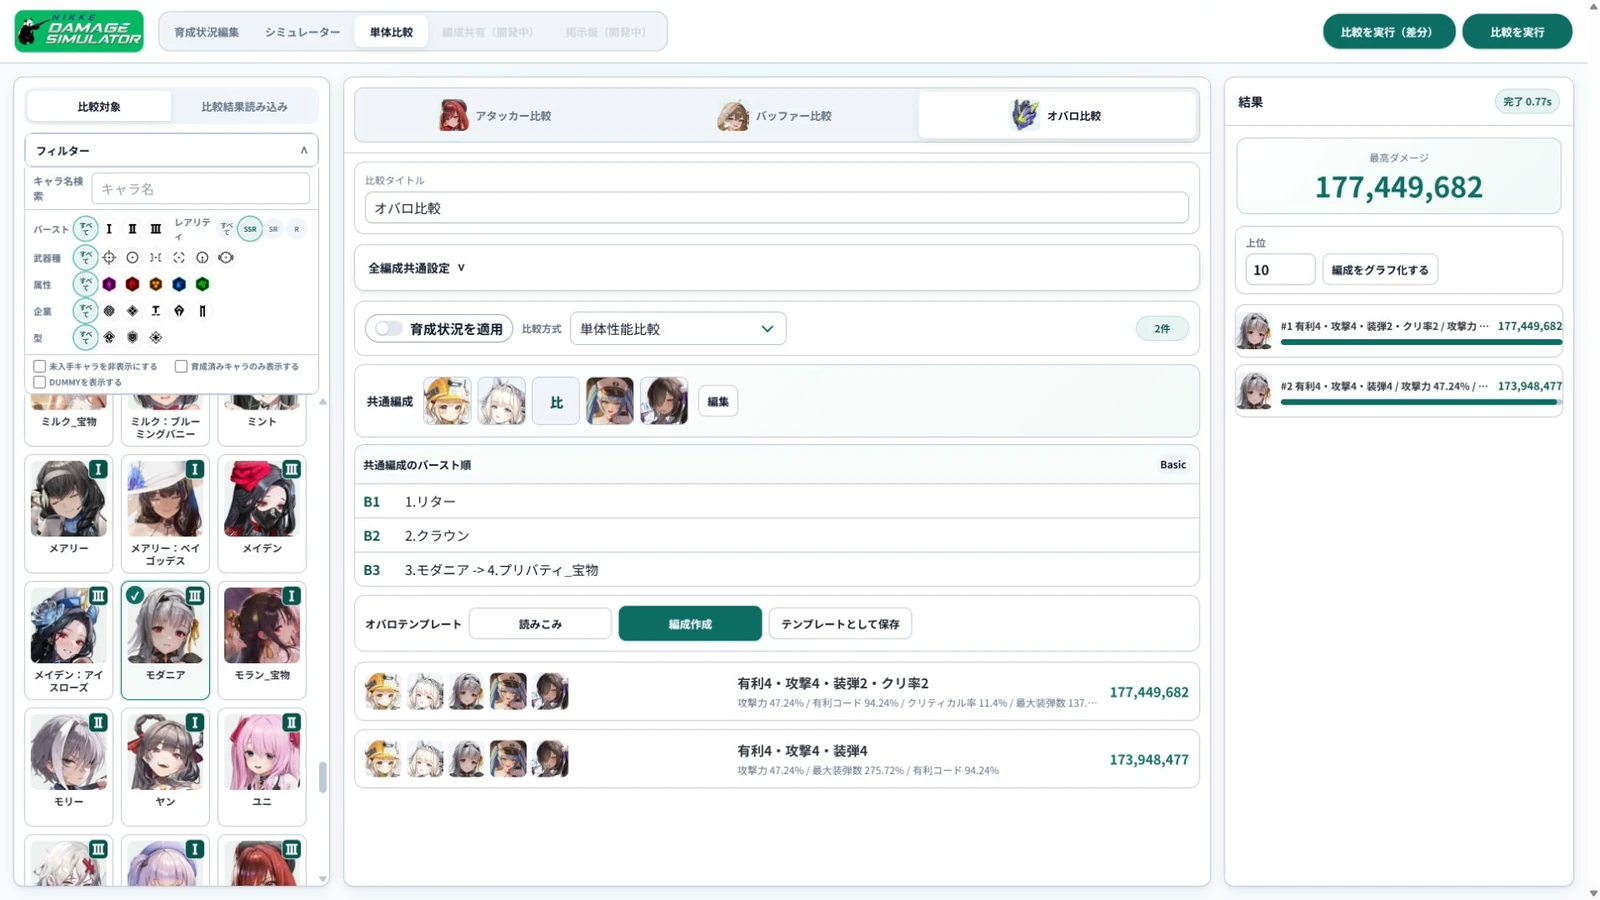Select the spiral company filter icon
Screen dimensions: 1600x900
[x=109, y=311]
